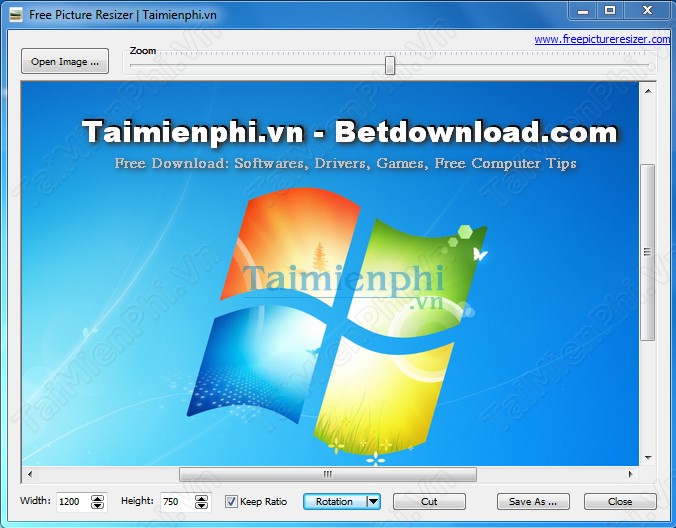Increase Width with the up spinner arrow
The height and width of the screenshot is (528, 676).
97,498
